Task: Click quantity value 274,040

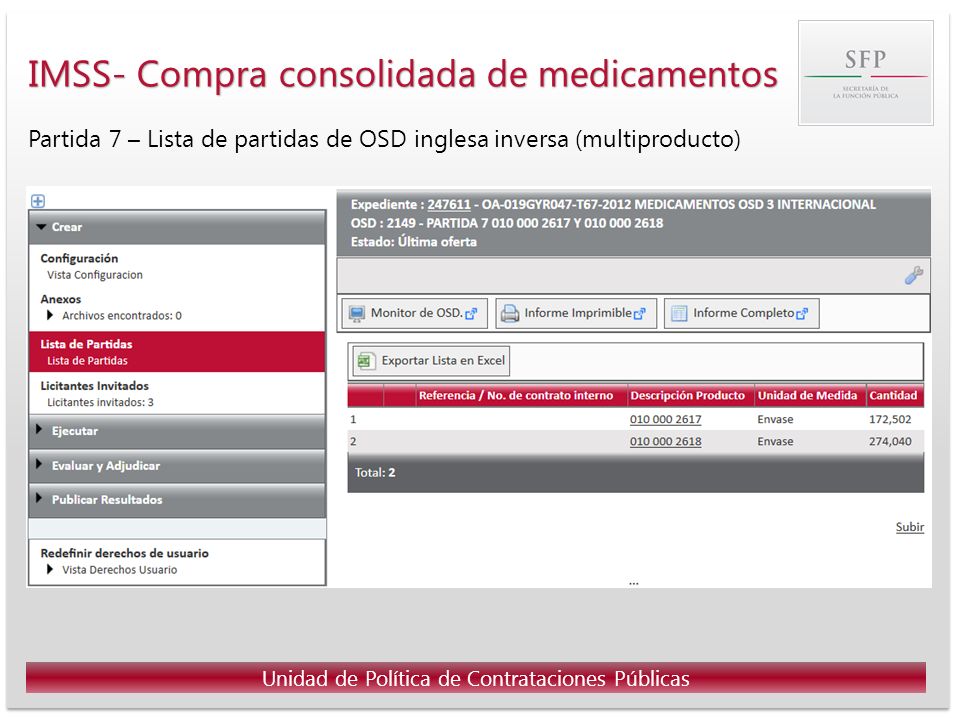Action: (x=890, y=441)
